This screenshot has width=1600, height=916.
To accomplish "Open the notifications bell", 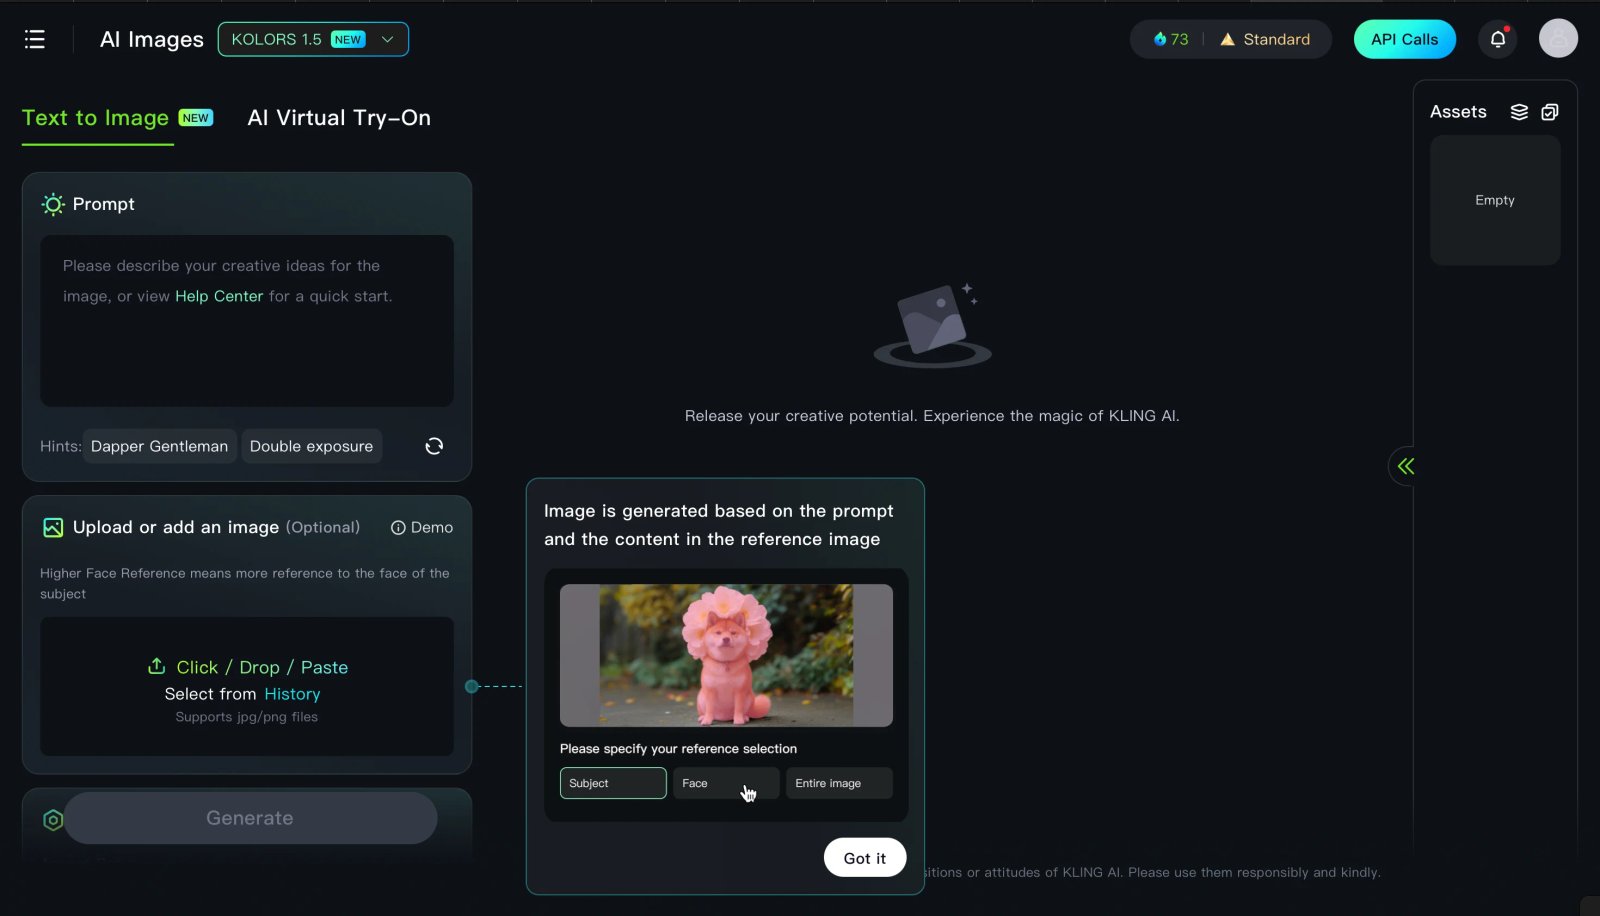I will coord(1497,39).
